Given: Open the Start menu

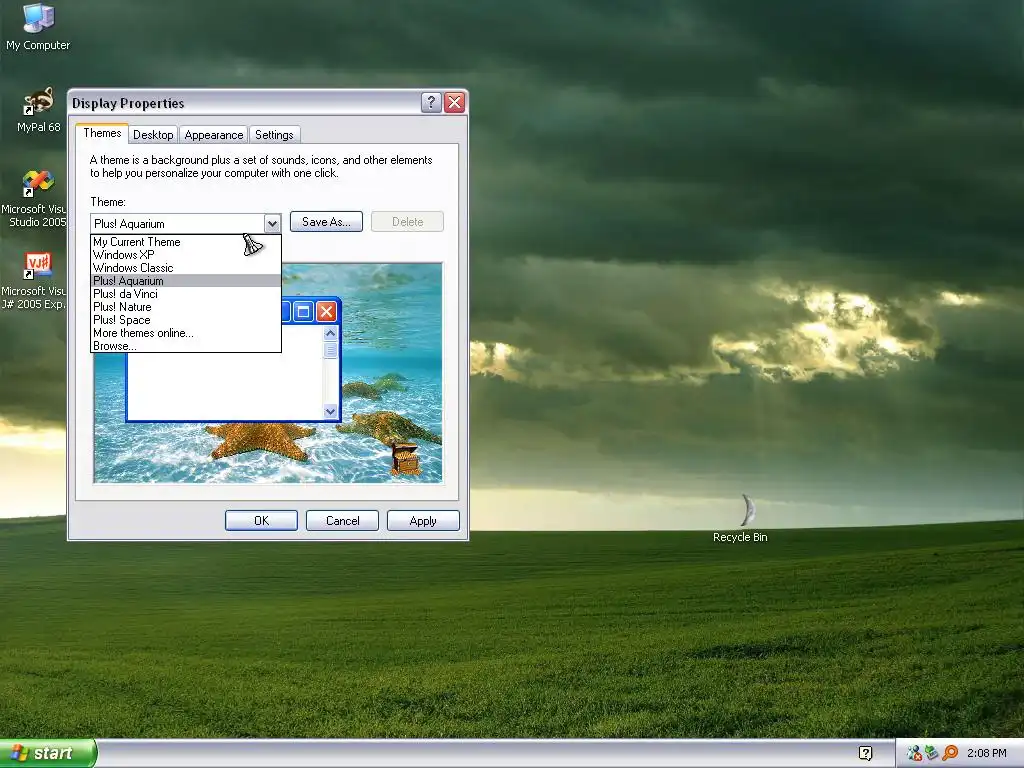Looking at the screenshot, I should 48,753.
